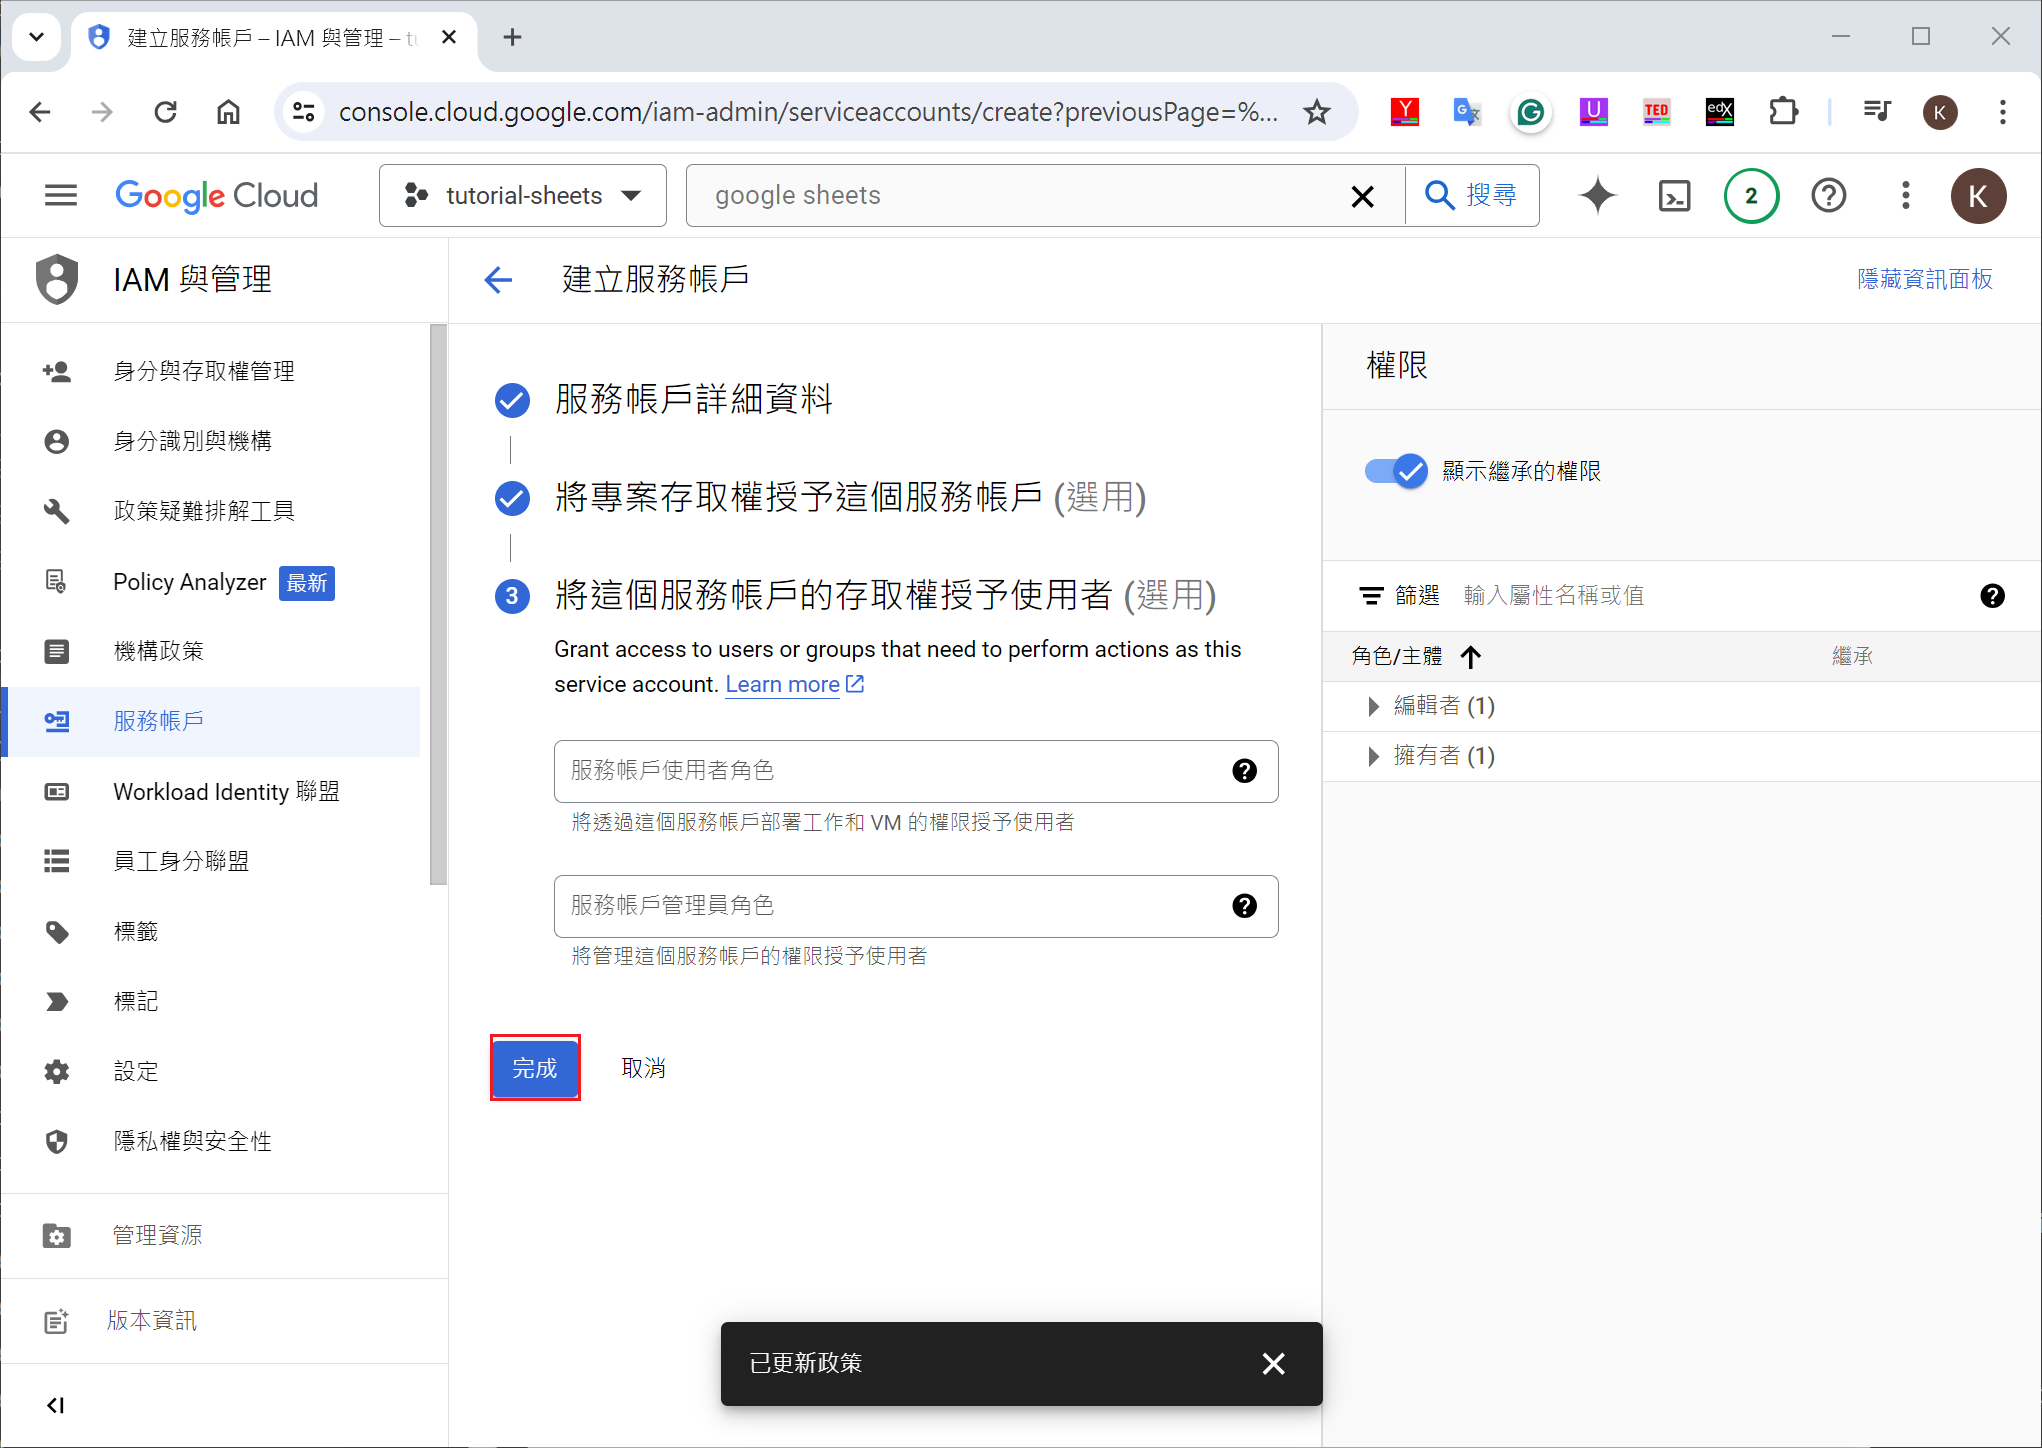This screenshot has width=2042, height=1448.
Task: Click the notifications badge showing 2
Action: (1751, 196)
